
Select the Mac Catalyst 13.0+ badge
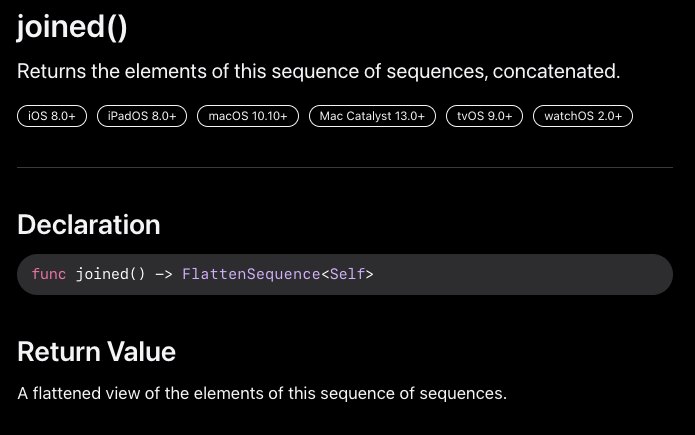[372, 117]
